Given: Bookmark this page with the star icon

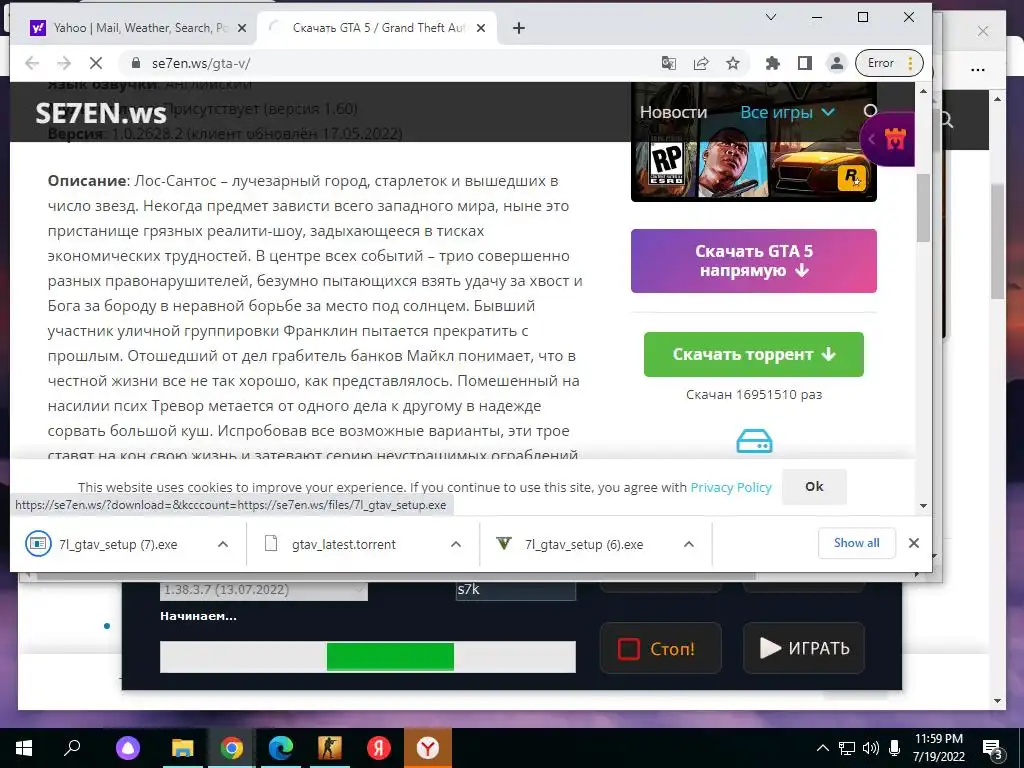Looking at the screenshot, I should click(x=733, y=63).
